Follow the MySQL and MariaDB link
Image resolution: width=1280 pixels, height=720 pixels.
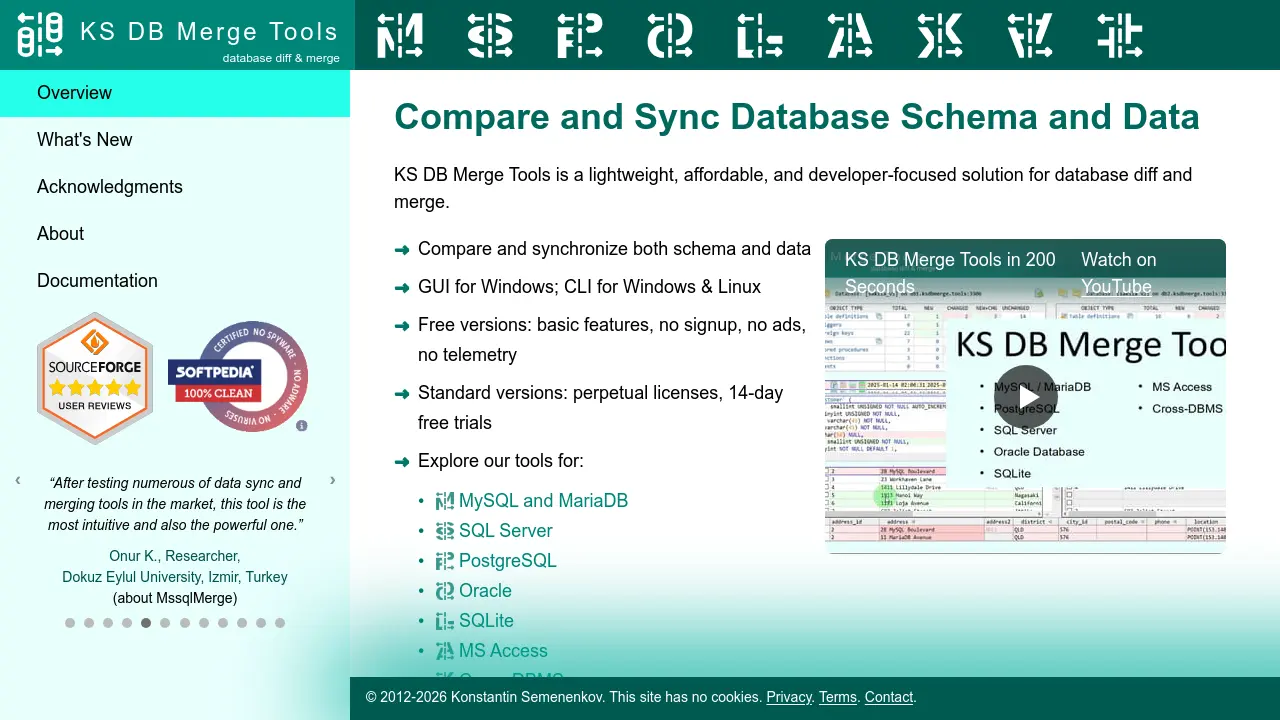point(543,501)
